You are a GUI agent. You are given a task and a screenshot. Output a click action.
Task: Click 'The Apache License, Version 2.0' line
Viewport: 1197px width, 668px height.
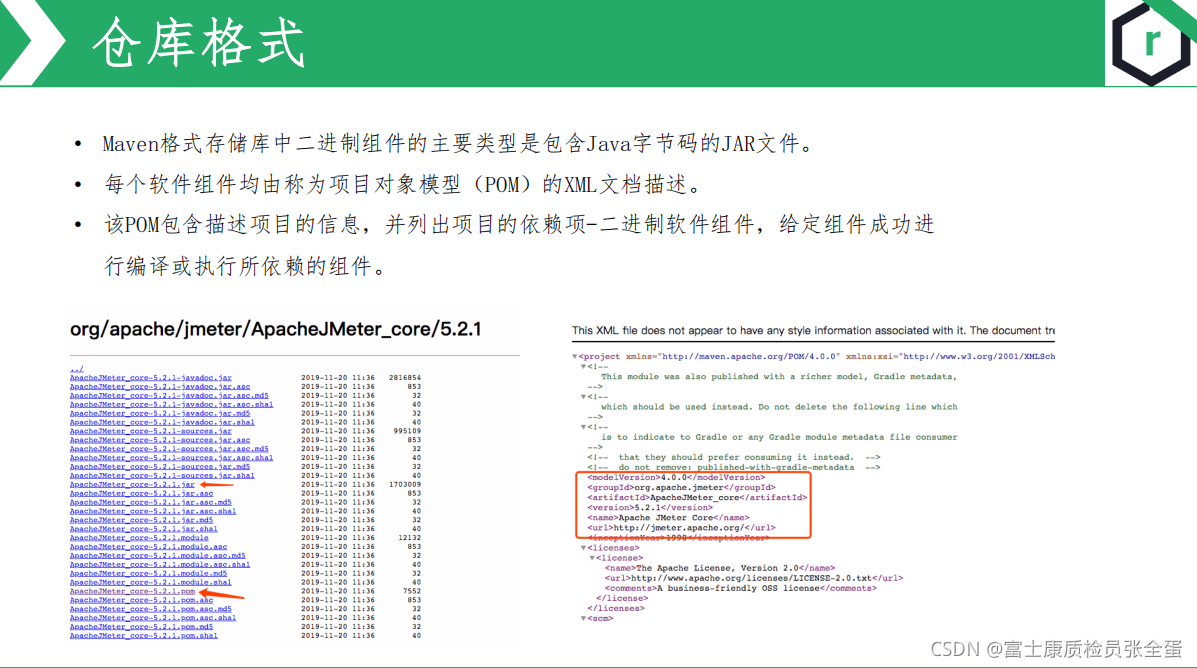[720, 568]
